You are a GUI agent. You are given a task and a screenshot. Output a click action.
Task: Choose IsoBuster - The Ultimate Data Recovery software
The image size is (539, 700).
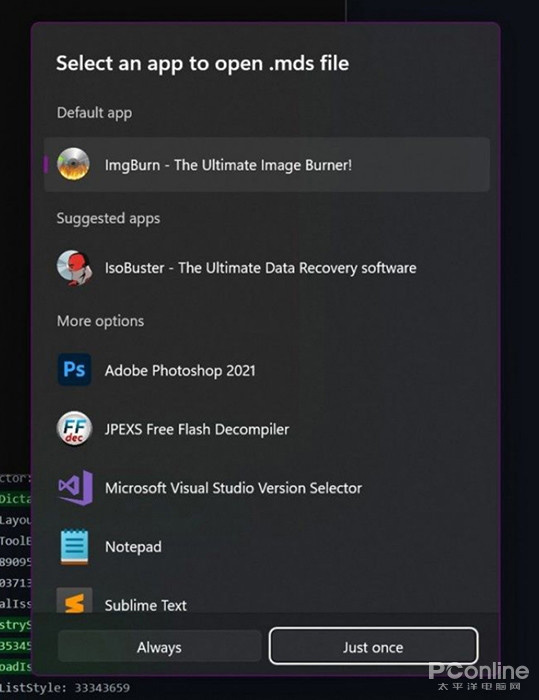(267, 268)
